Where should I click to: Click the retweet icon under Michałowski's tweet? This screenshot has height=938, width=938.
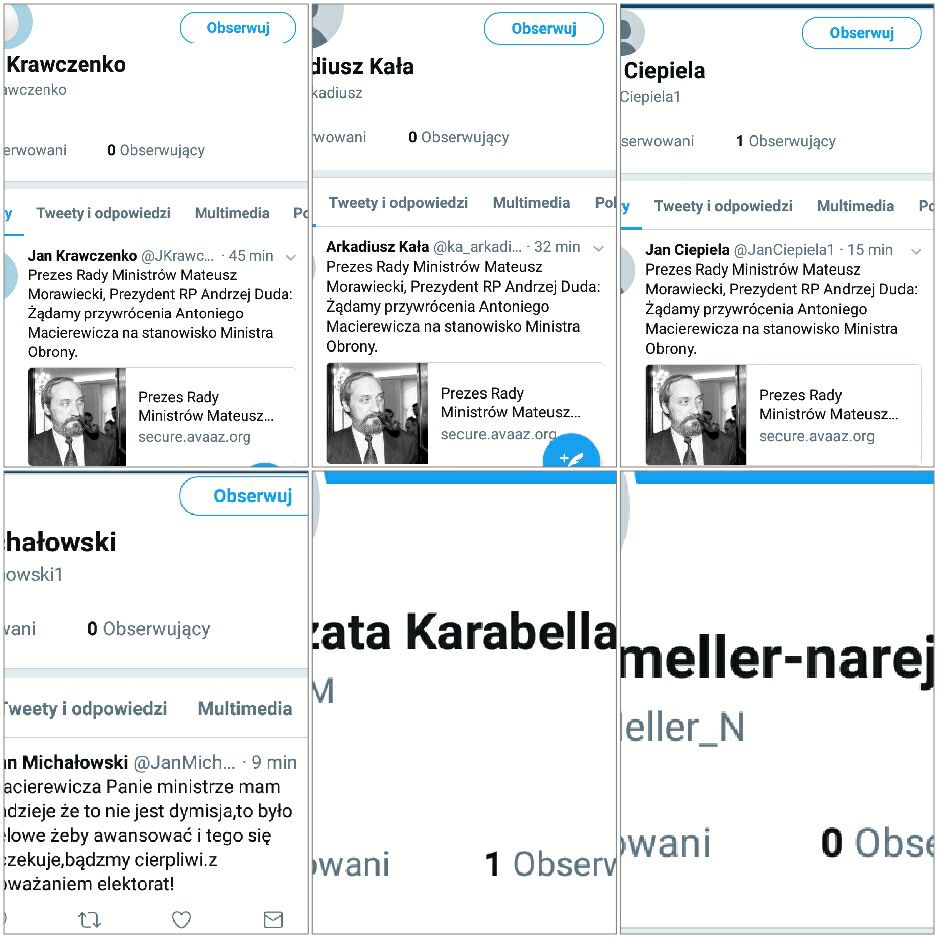pyautogui.click(x=89, y=919)
